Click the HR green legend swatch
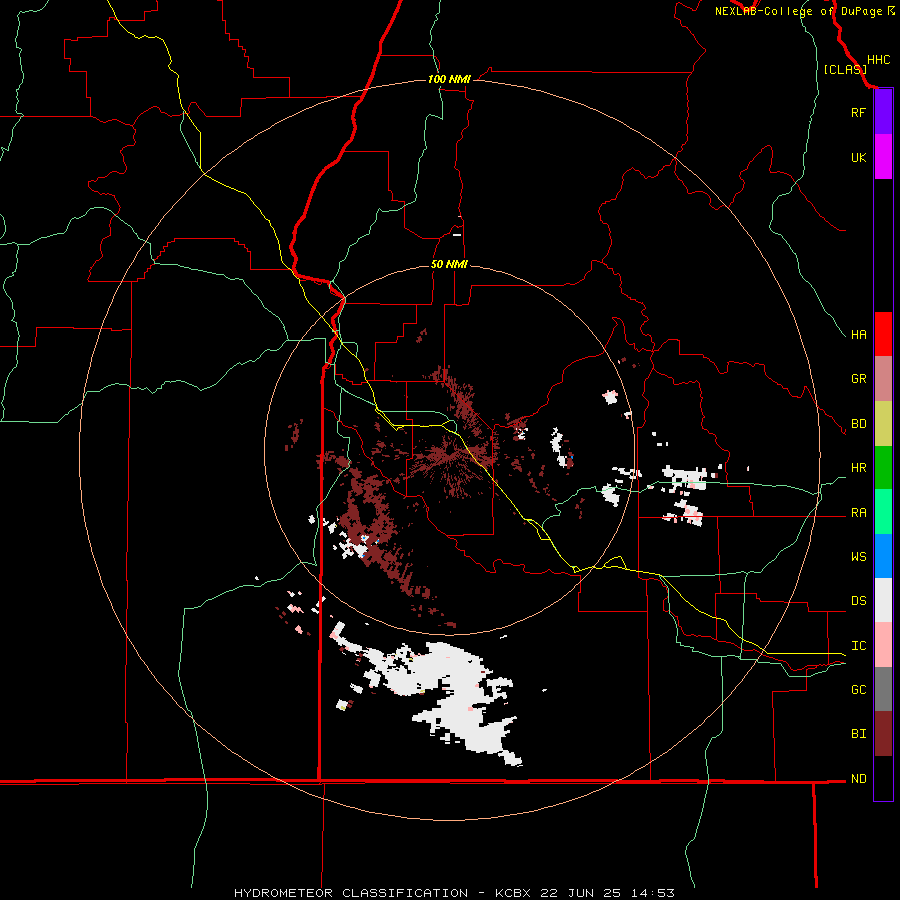Viewport: 900px width, 900px height. pos(883,468)
